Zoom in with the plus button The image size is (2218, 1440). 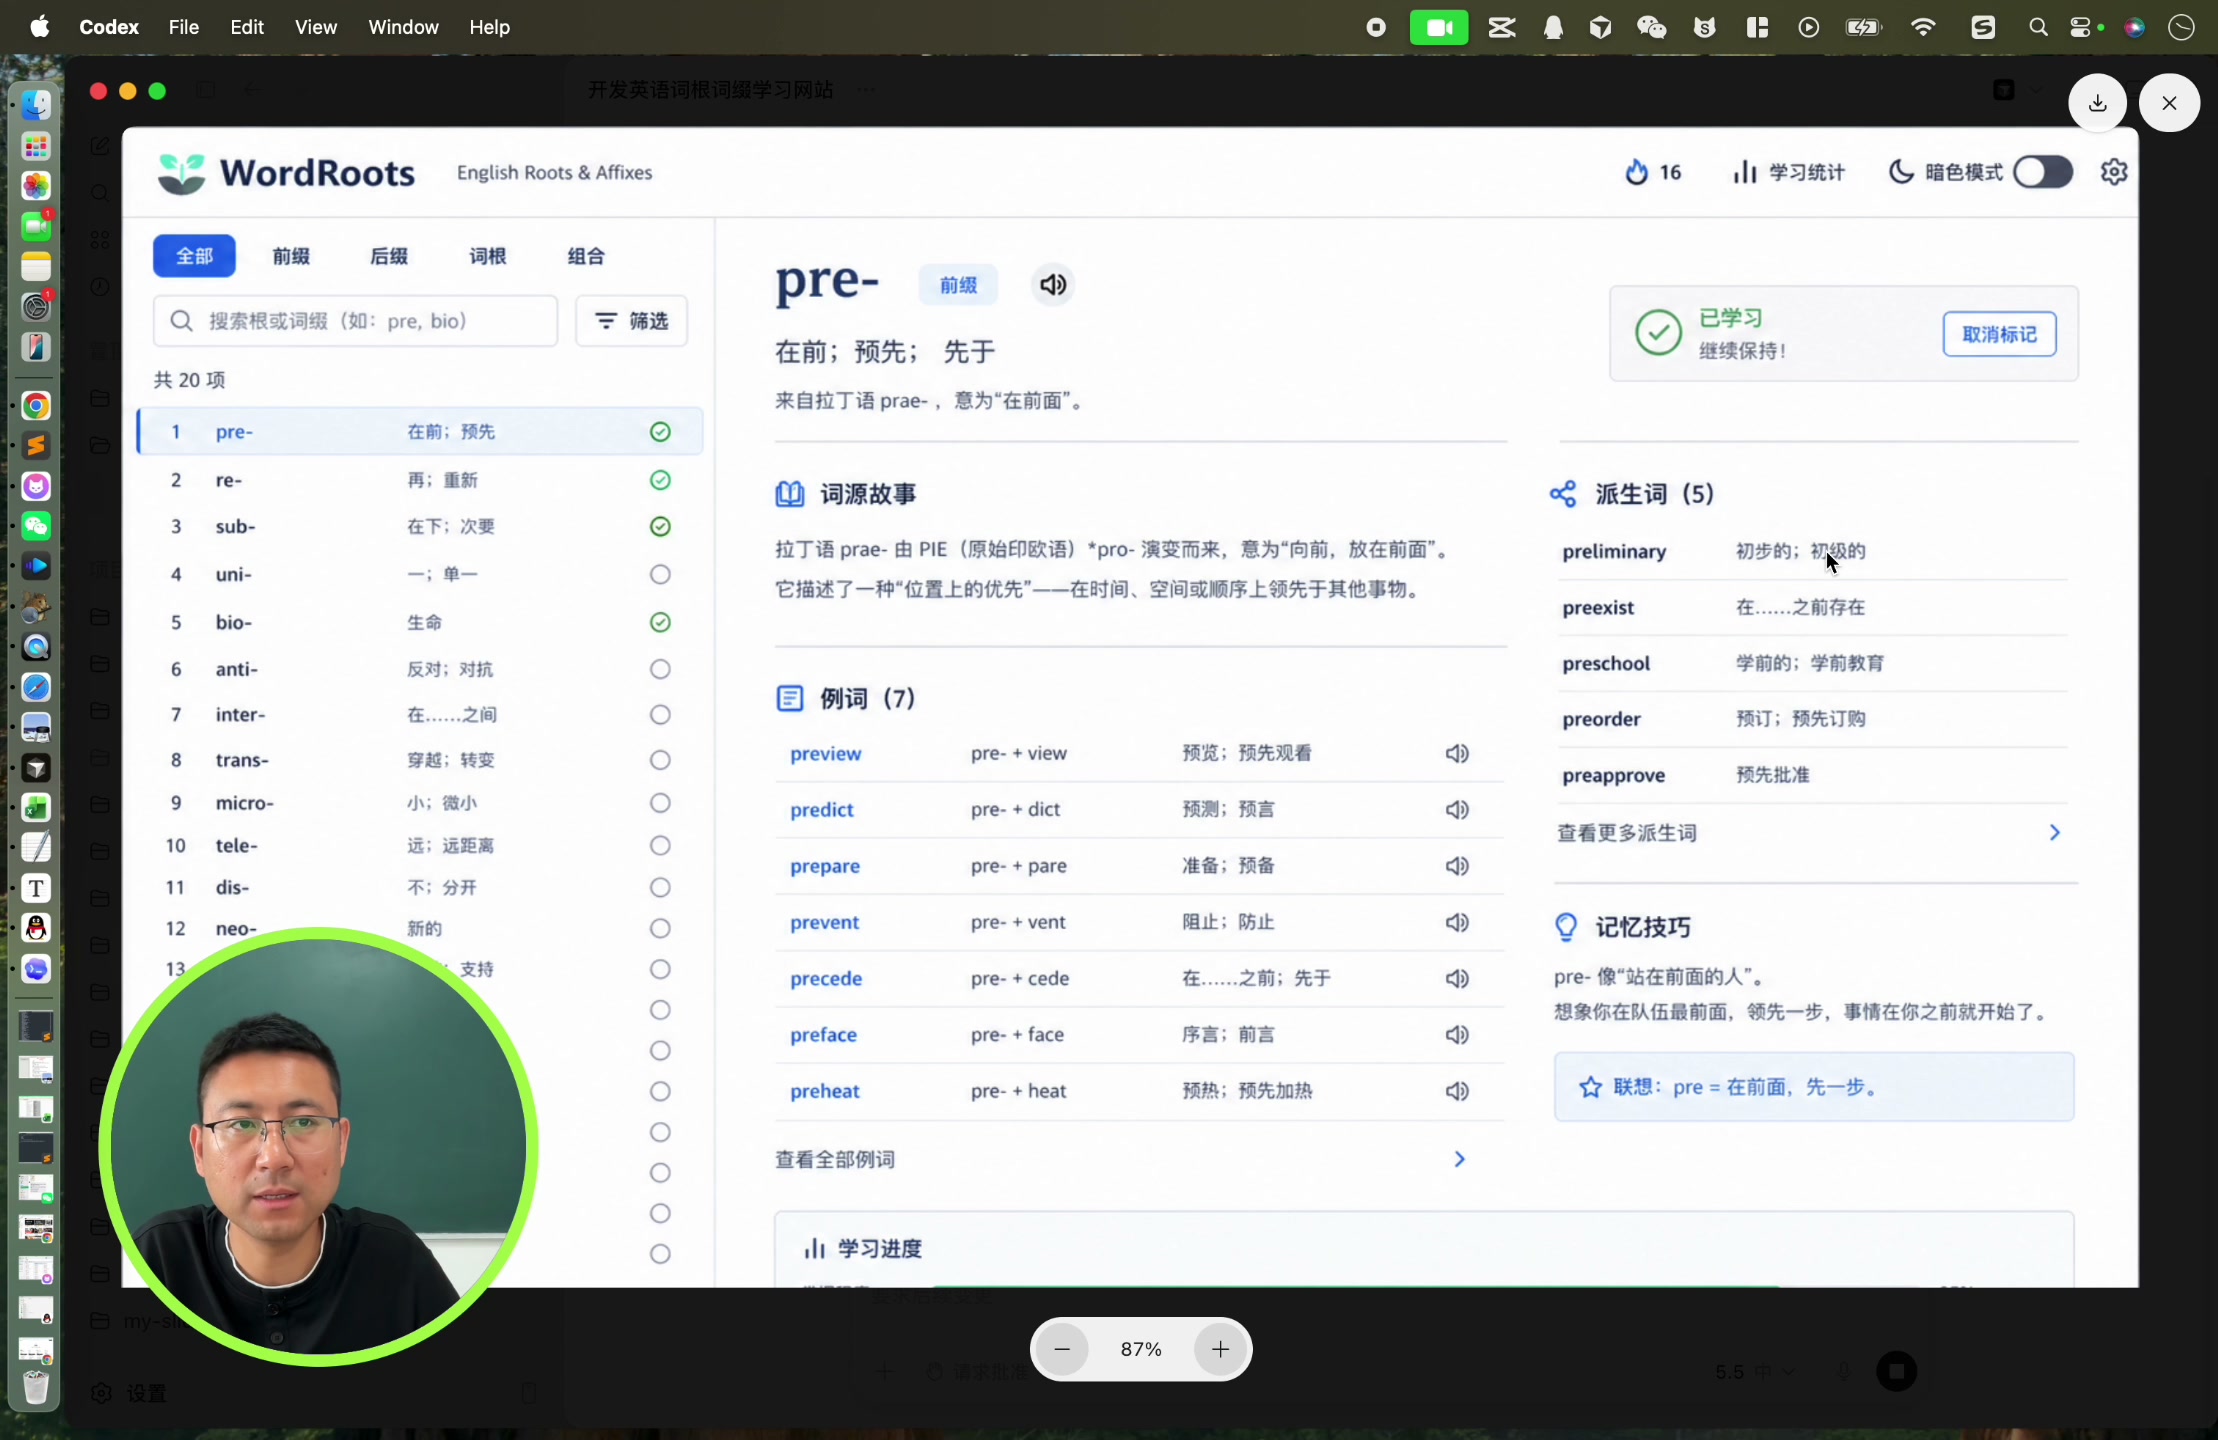[1220, 1349]
